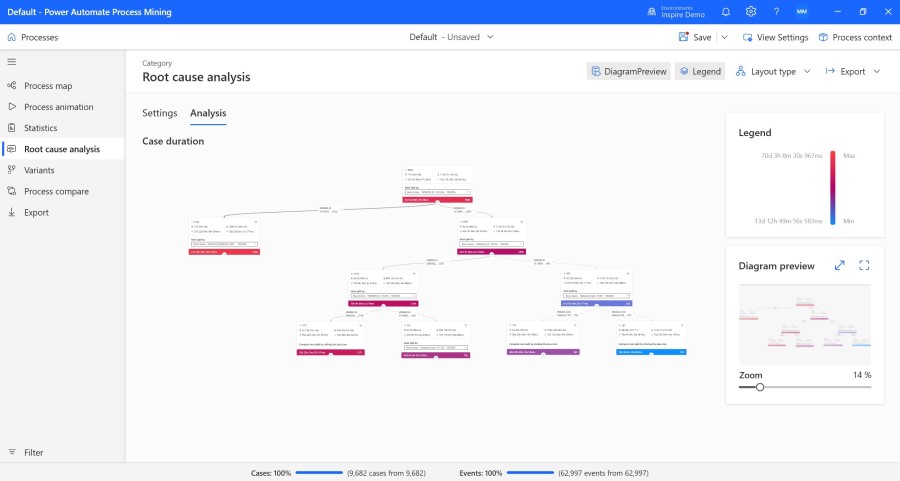Viewport: 900px width, 481px height.
Task: Open Process context
Action: click(854, 37)
